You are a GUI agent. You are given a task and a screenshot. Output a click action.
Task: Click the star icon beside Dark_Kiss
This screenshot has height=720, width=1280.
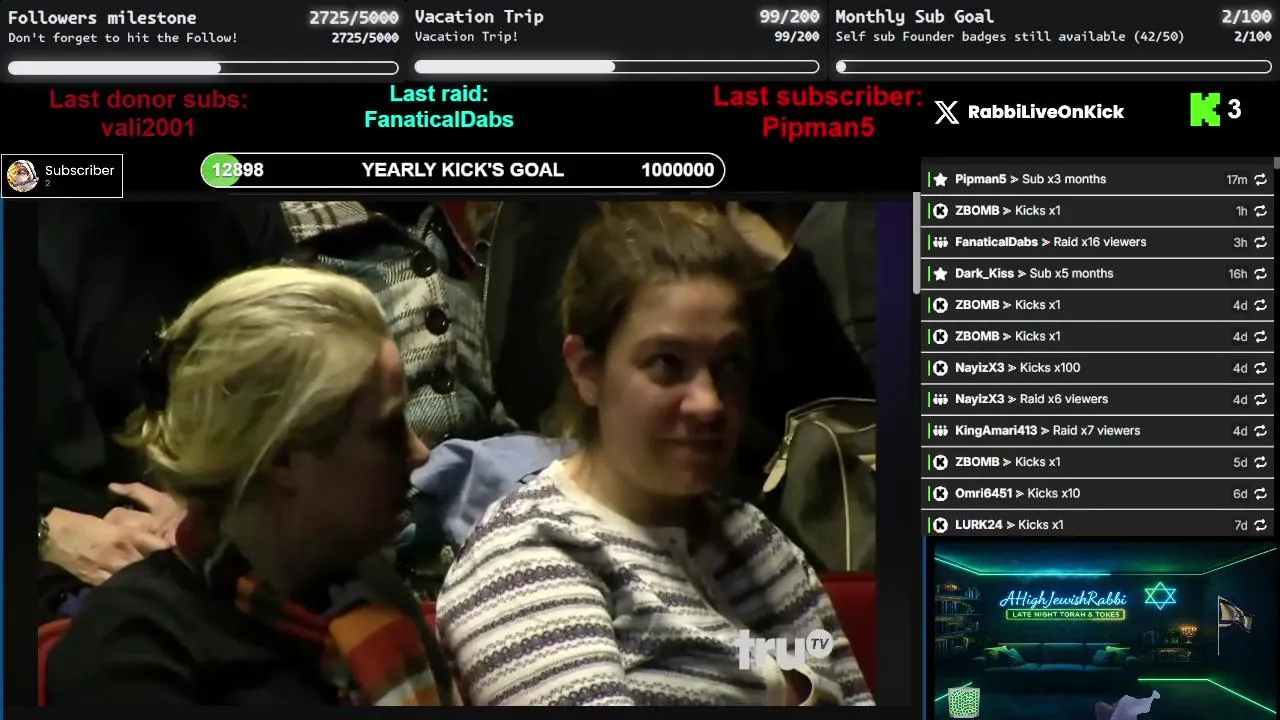click(940, 274)
